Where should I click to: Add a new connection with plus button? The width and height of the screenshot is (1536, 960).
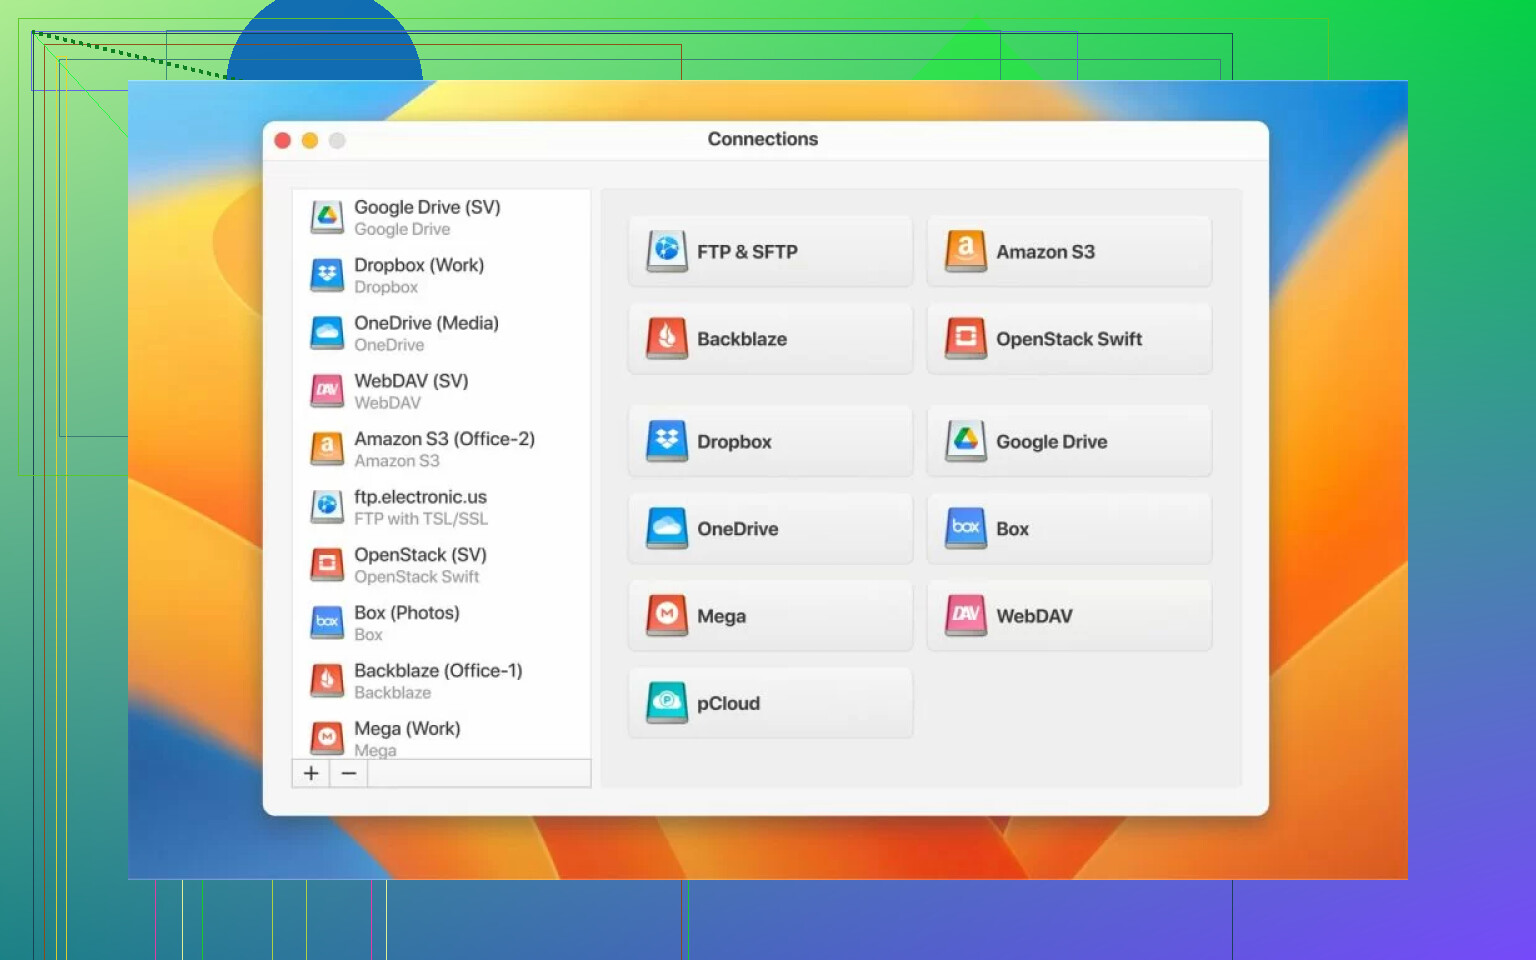click(x=311, y=773)
